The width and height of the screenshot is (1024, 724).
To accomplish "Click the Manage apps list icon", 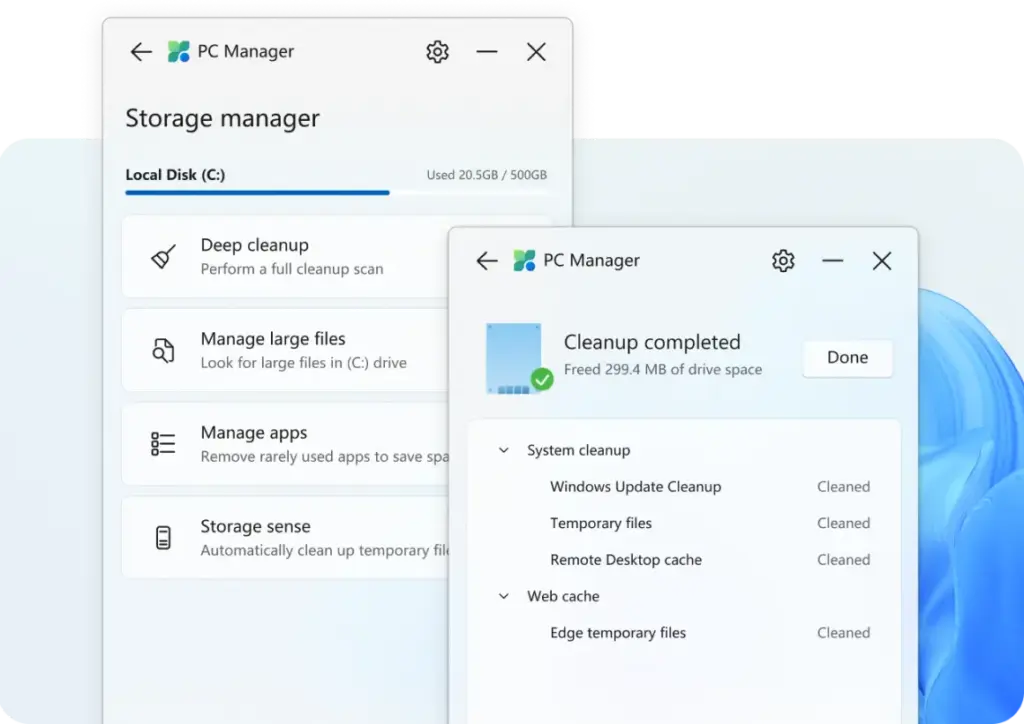I will (x=162, y=444).
